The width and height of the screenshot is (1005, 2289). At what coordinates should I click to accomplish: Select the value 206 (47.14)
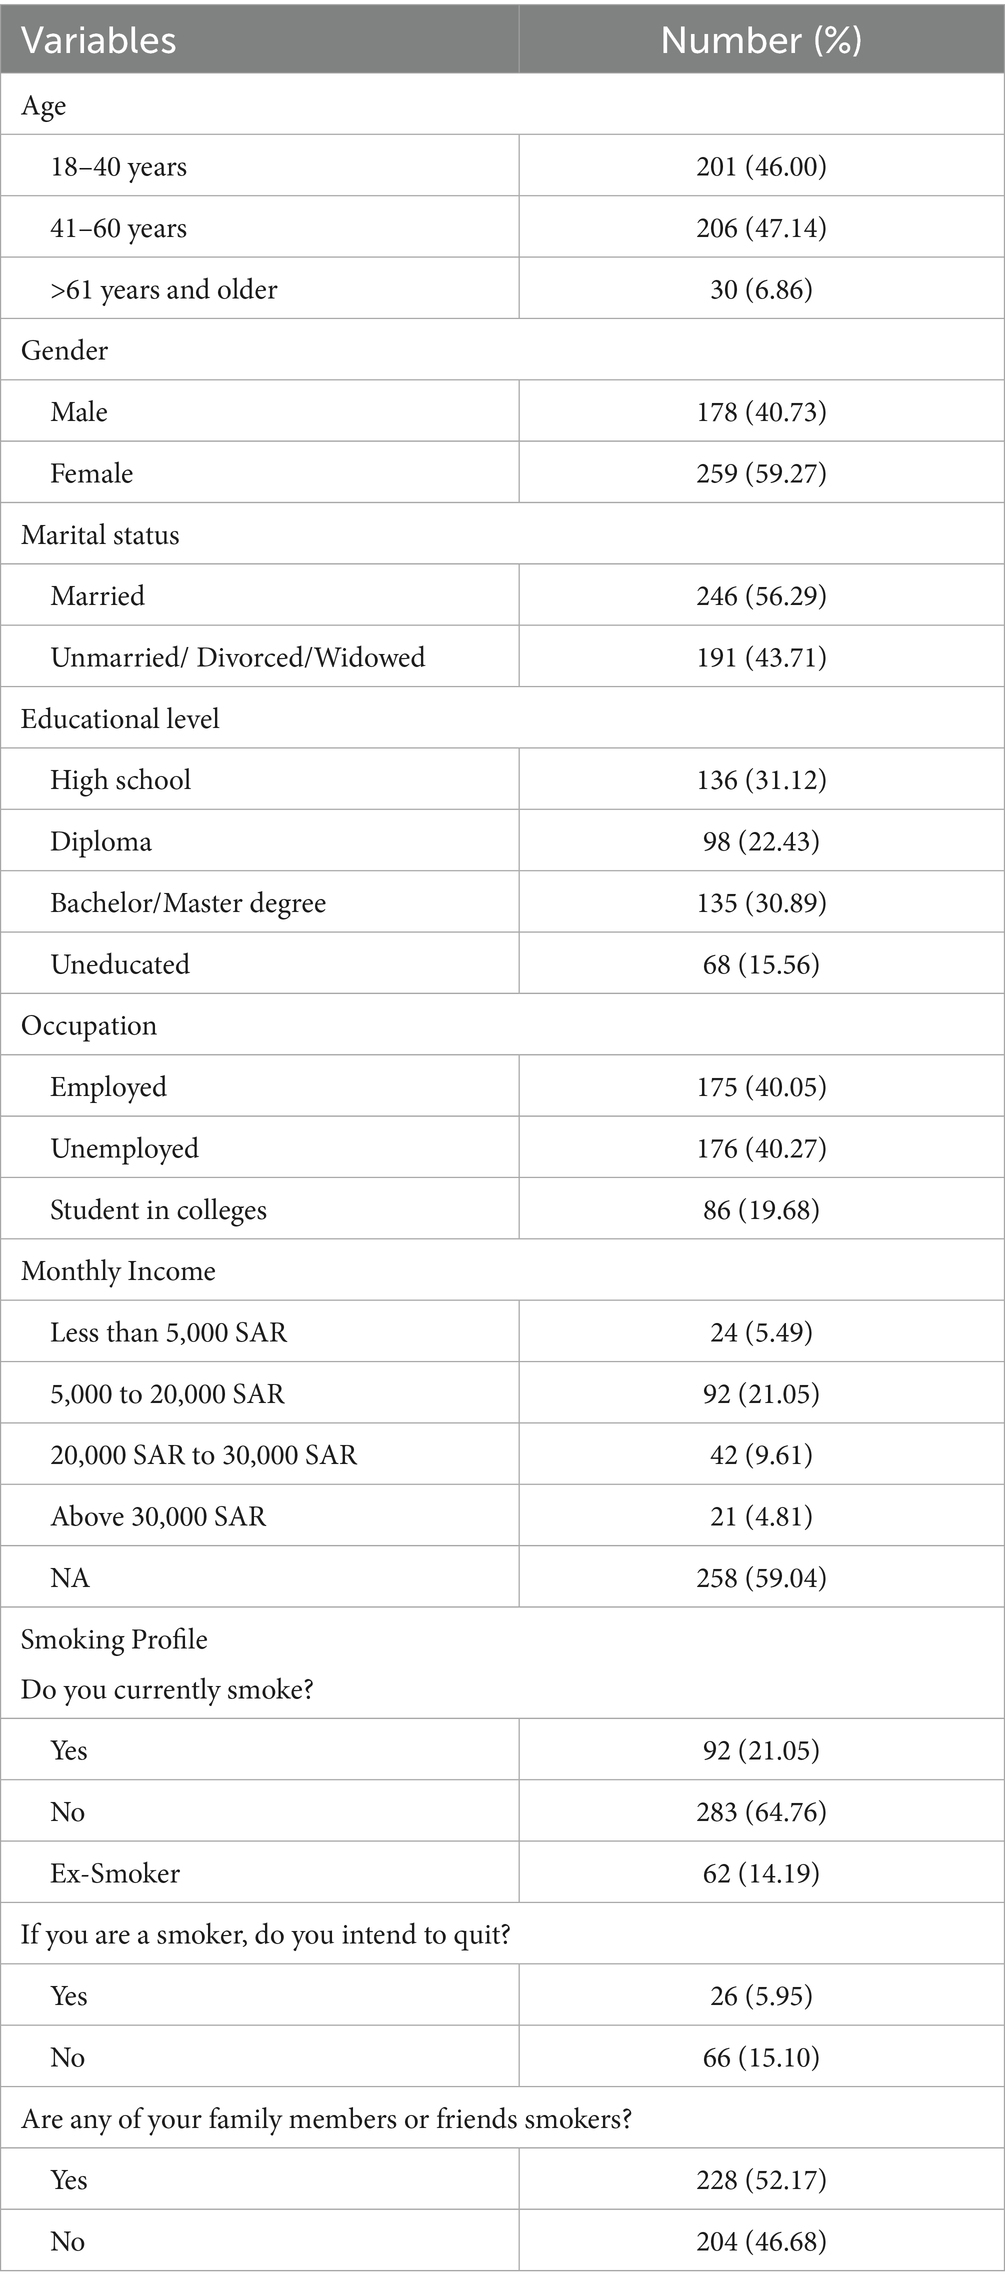tap(761, 228)
